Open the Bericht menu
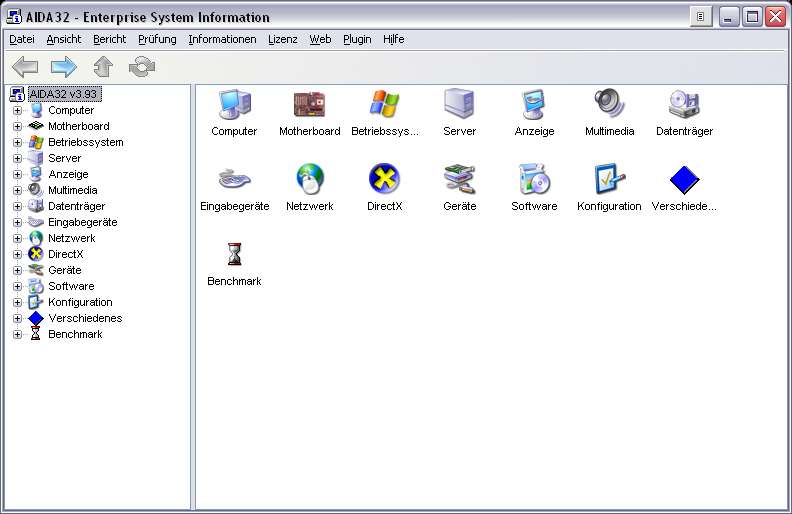This screenshot has height=514, width=792. 109,39
